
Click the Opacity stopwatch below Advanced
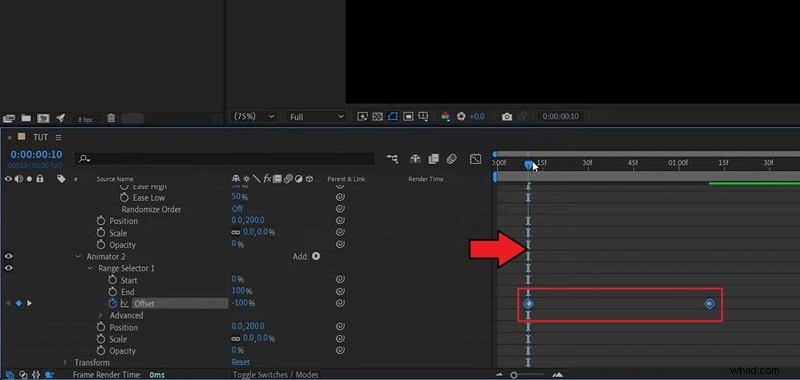pyautogui.click(x=101, y=351)
